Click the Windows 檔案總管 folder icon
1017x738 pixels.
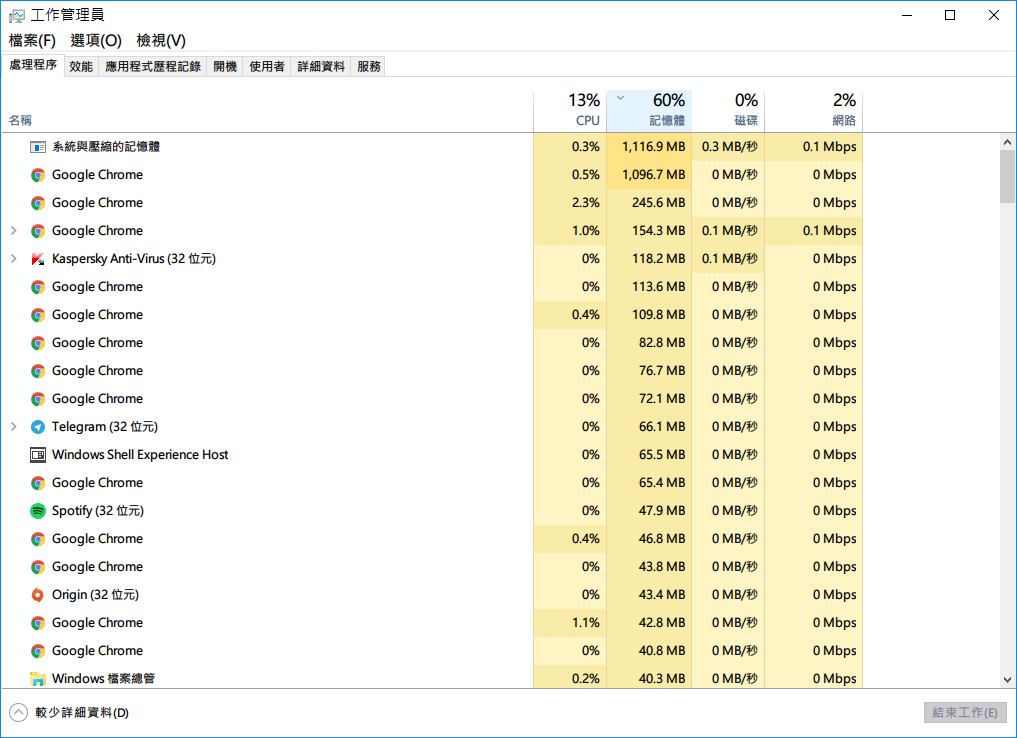[38, 679]
